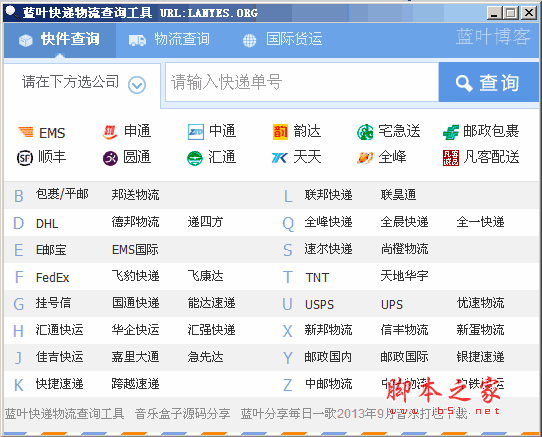Click the 申通 courier logo icon
The height and width of the screenshot is (437, 542).
point(110,132)
